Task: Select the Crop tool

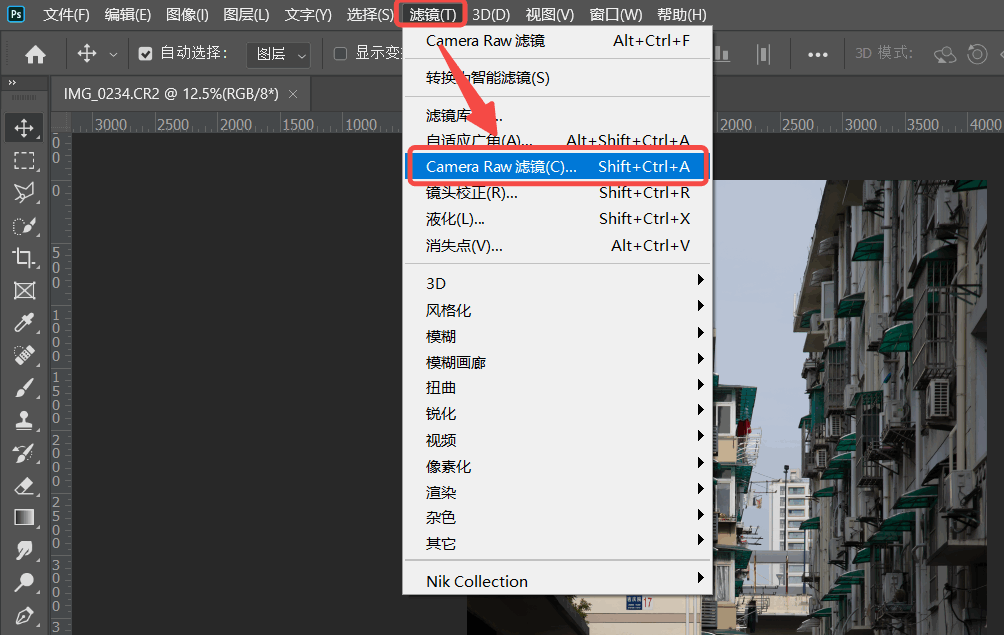Action: (24, 258)
